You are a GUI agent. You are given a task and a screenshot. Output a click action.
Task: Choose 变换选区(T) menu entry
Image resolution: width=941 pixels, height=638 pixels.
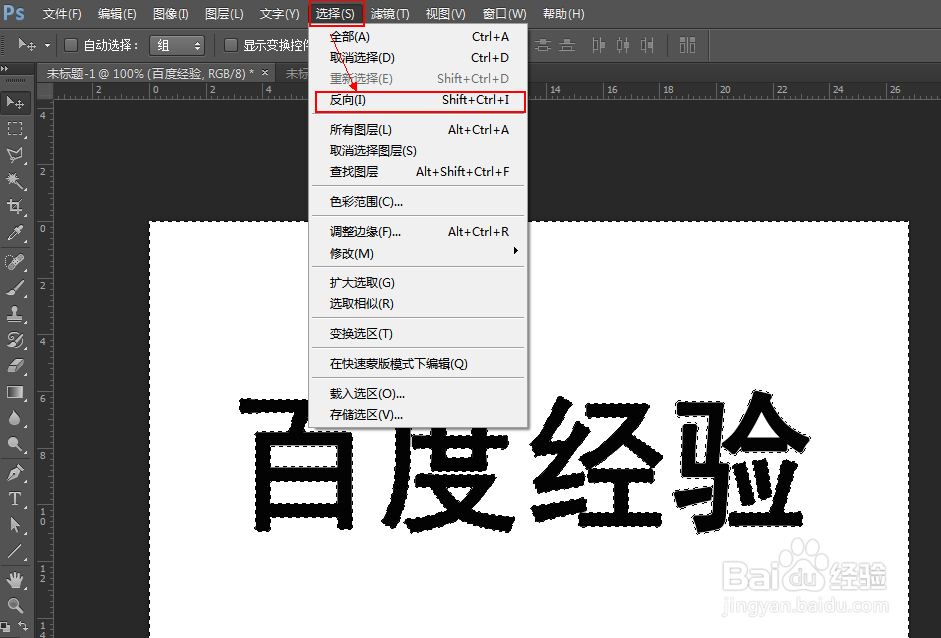point(418,334)
